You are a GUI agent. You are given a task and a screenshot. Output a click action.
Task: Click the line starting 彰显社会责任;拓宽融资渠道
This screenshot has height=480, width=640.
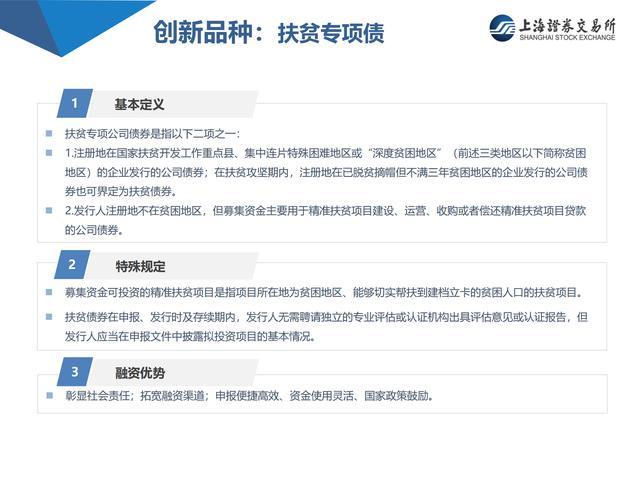point(249,396)
